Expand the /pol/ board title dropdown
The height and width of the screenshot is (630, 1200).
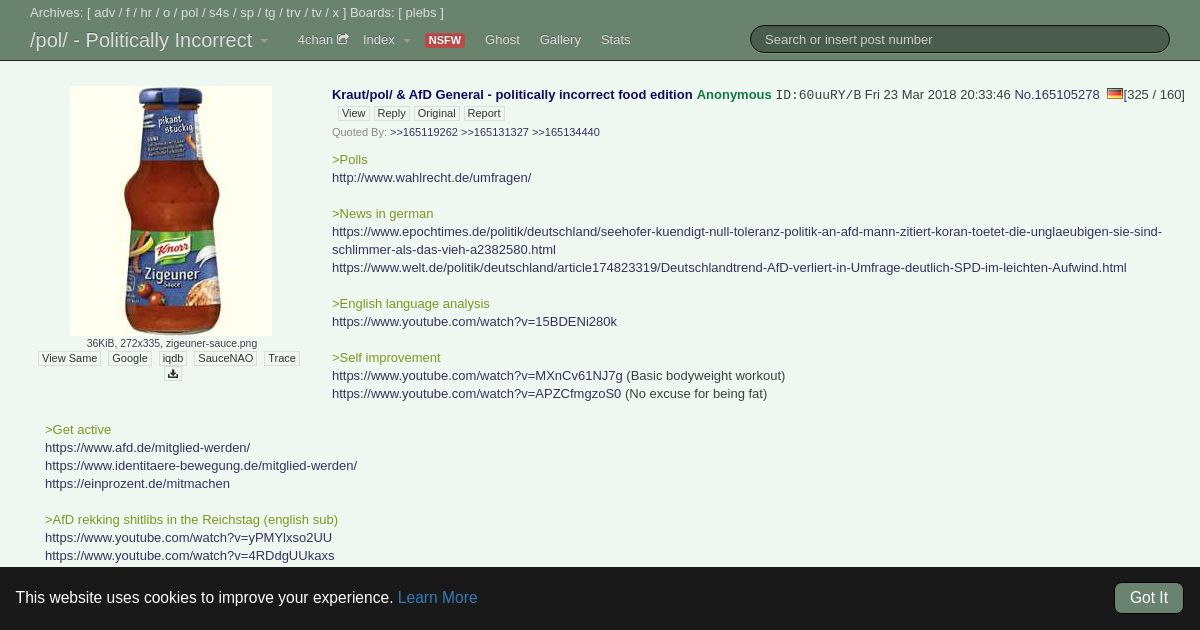[264, 41]
